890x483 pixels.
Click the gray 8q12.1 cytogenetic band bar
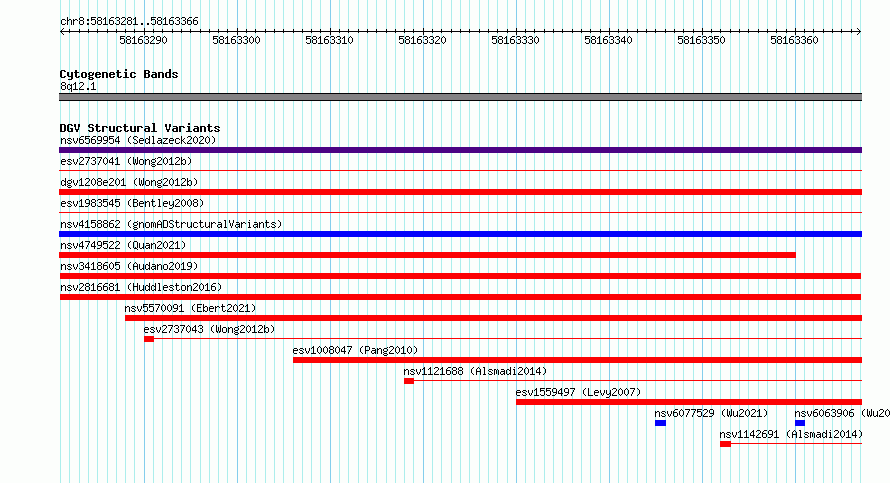(460, 97)
